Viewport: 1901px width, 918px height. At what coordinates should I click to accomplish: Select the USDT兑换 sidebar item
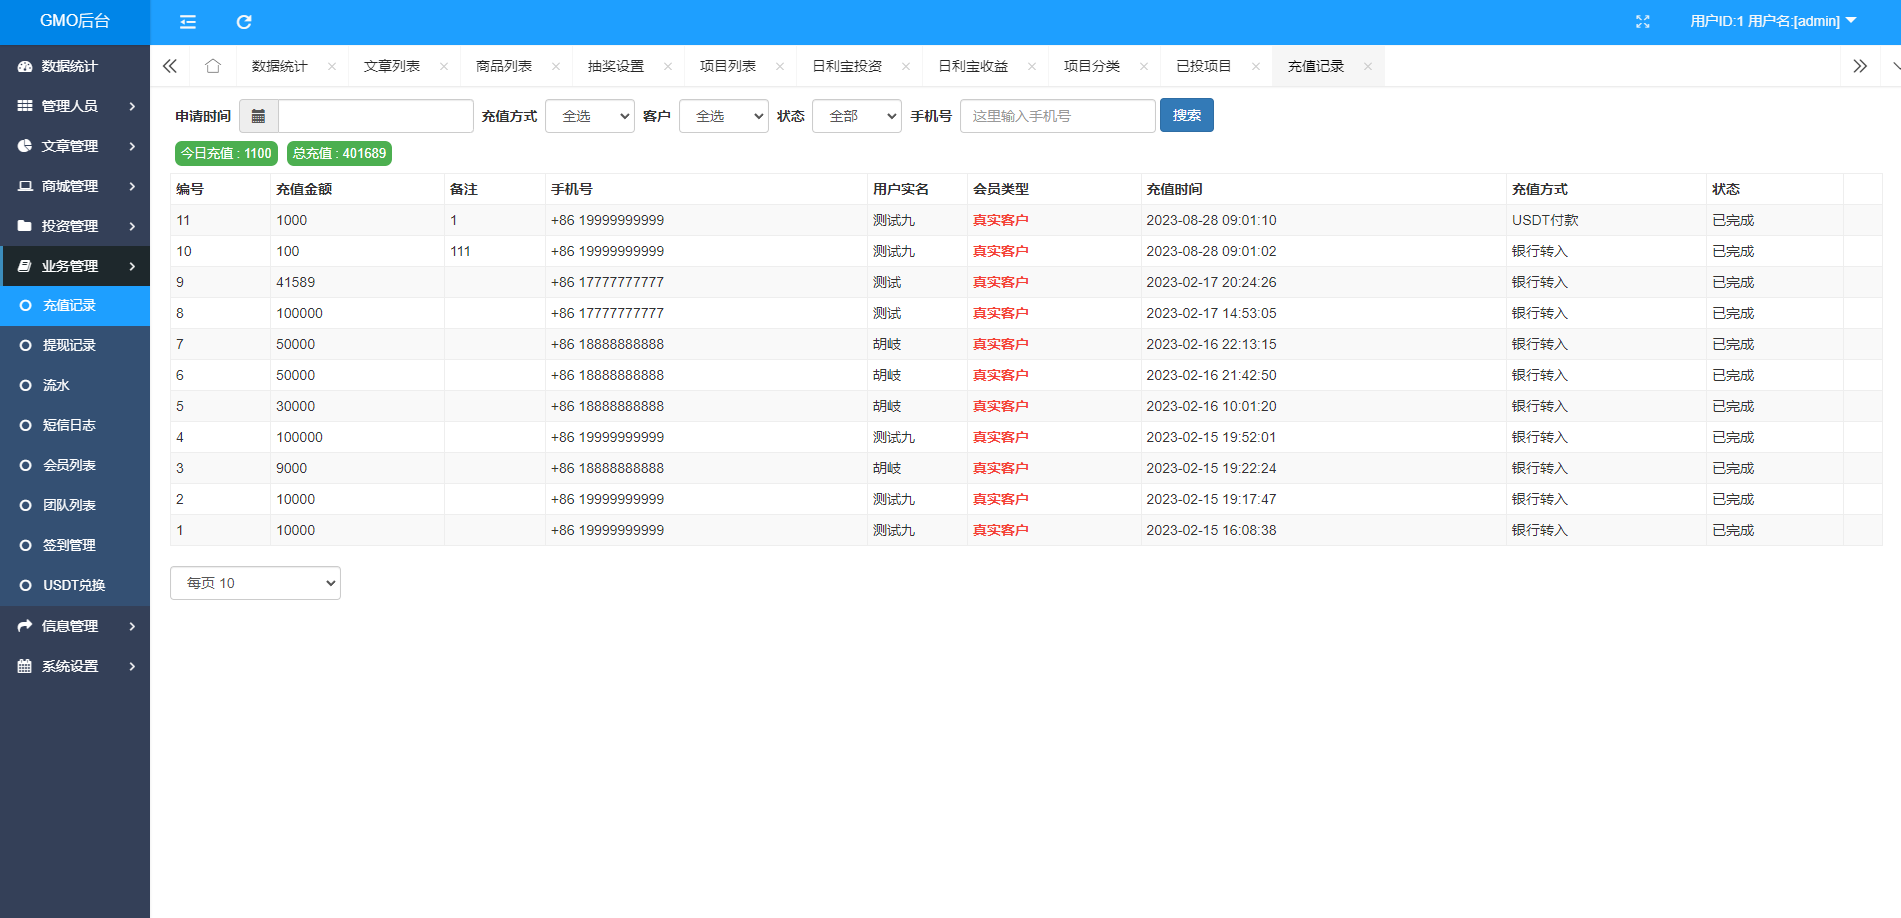[74, 585]
